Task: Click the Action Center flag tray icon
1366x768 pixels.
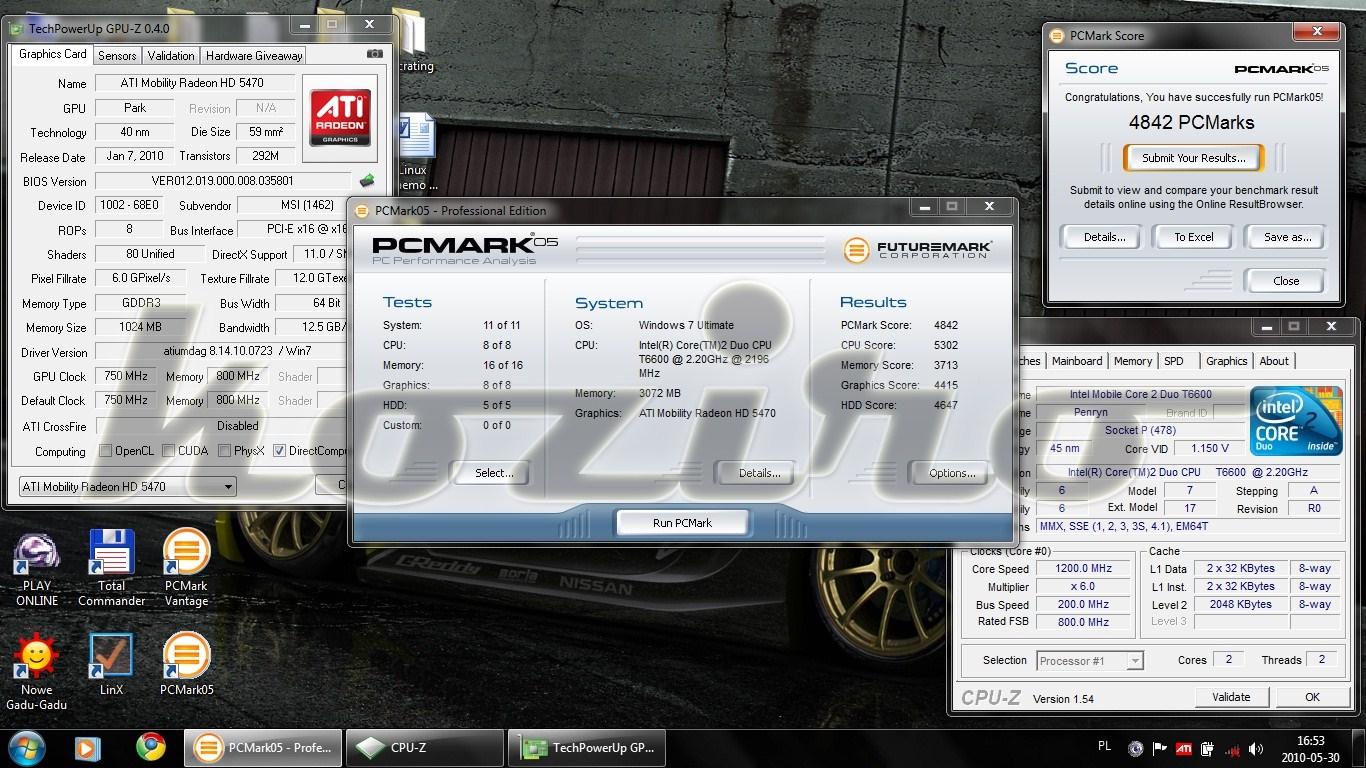Action: (1159, 747)
